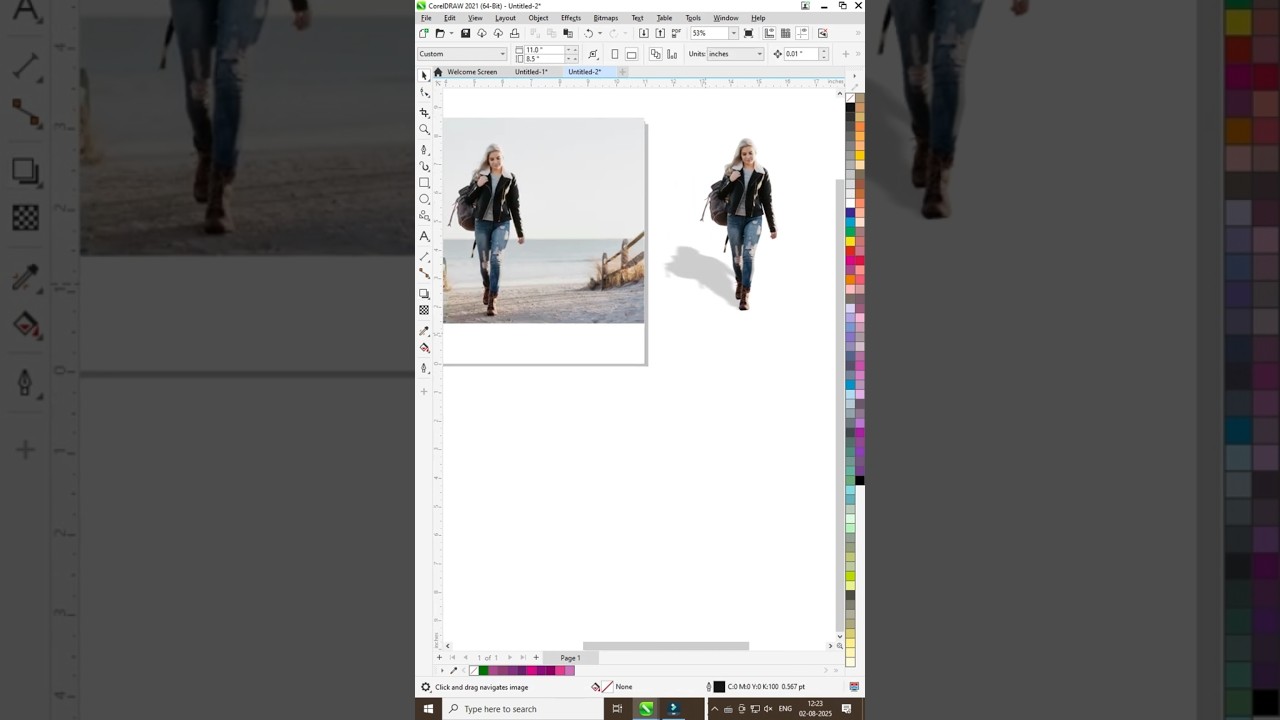Image resolution: width=1280 pixels, height=720 pixels.
Task: Open Task View on taskbar
Action: 617,709
